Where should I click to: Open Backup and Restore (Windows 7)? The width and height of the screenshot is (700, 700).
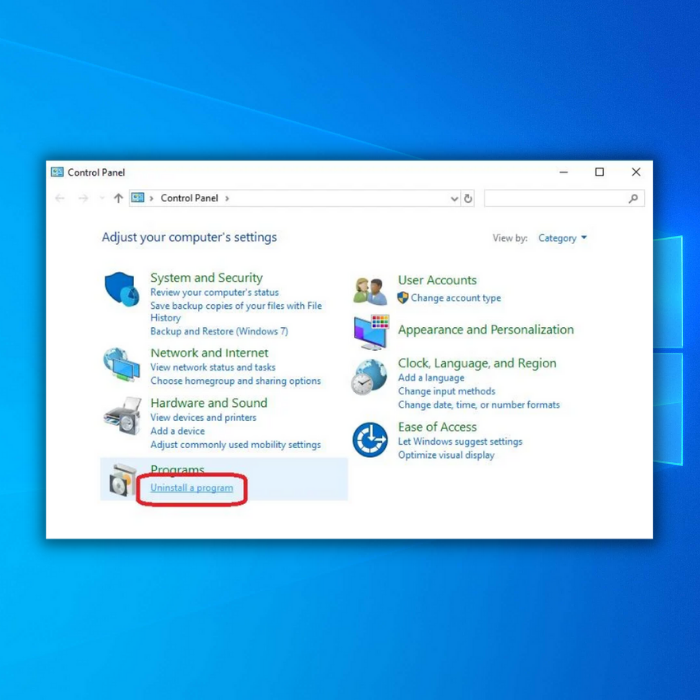(x=219, y=331)
